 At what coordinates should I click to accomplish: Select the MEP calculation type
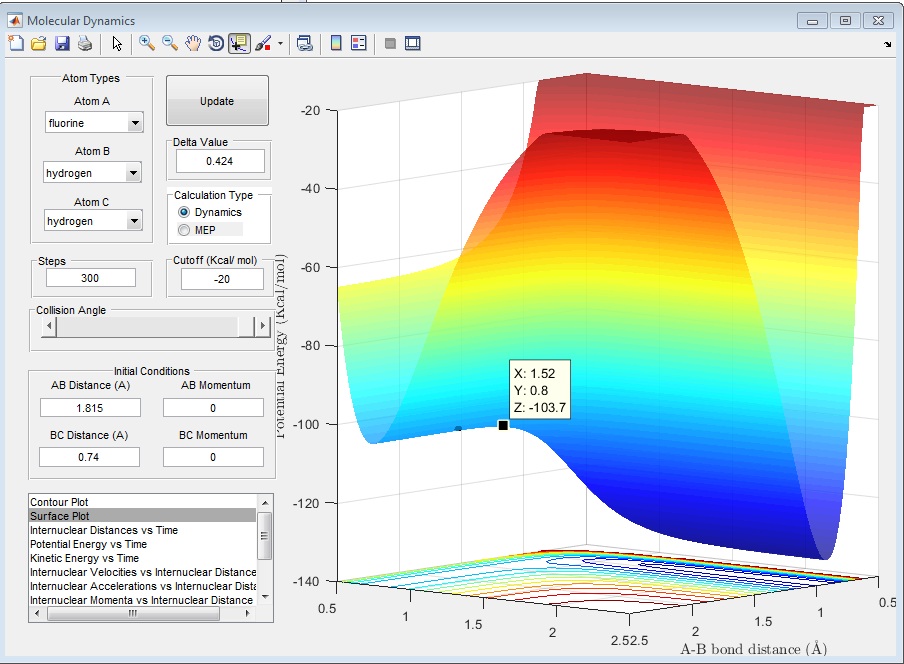coord(183,230)
